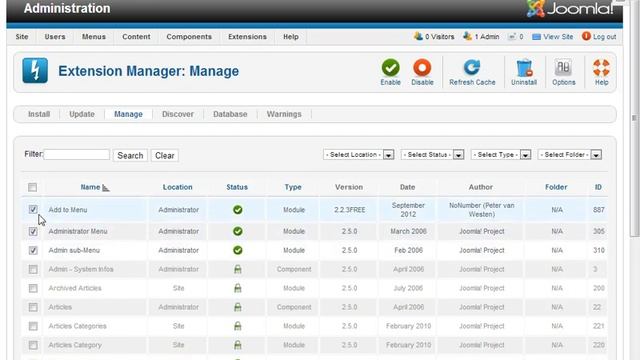
Task: Click into the Filter text field
Action: tap(77, 155)
